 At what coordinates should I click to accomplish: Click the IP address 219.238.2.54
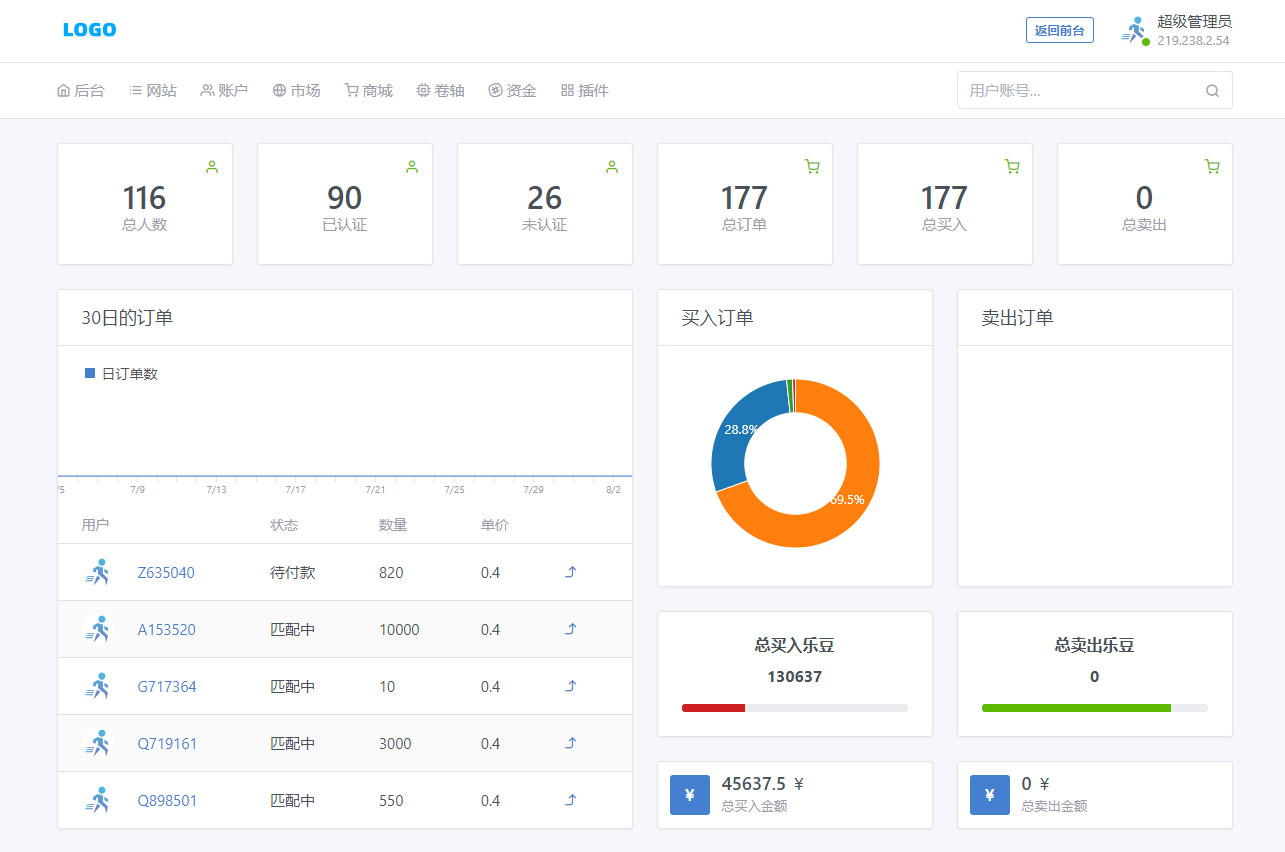(x=1193, y=41)
